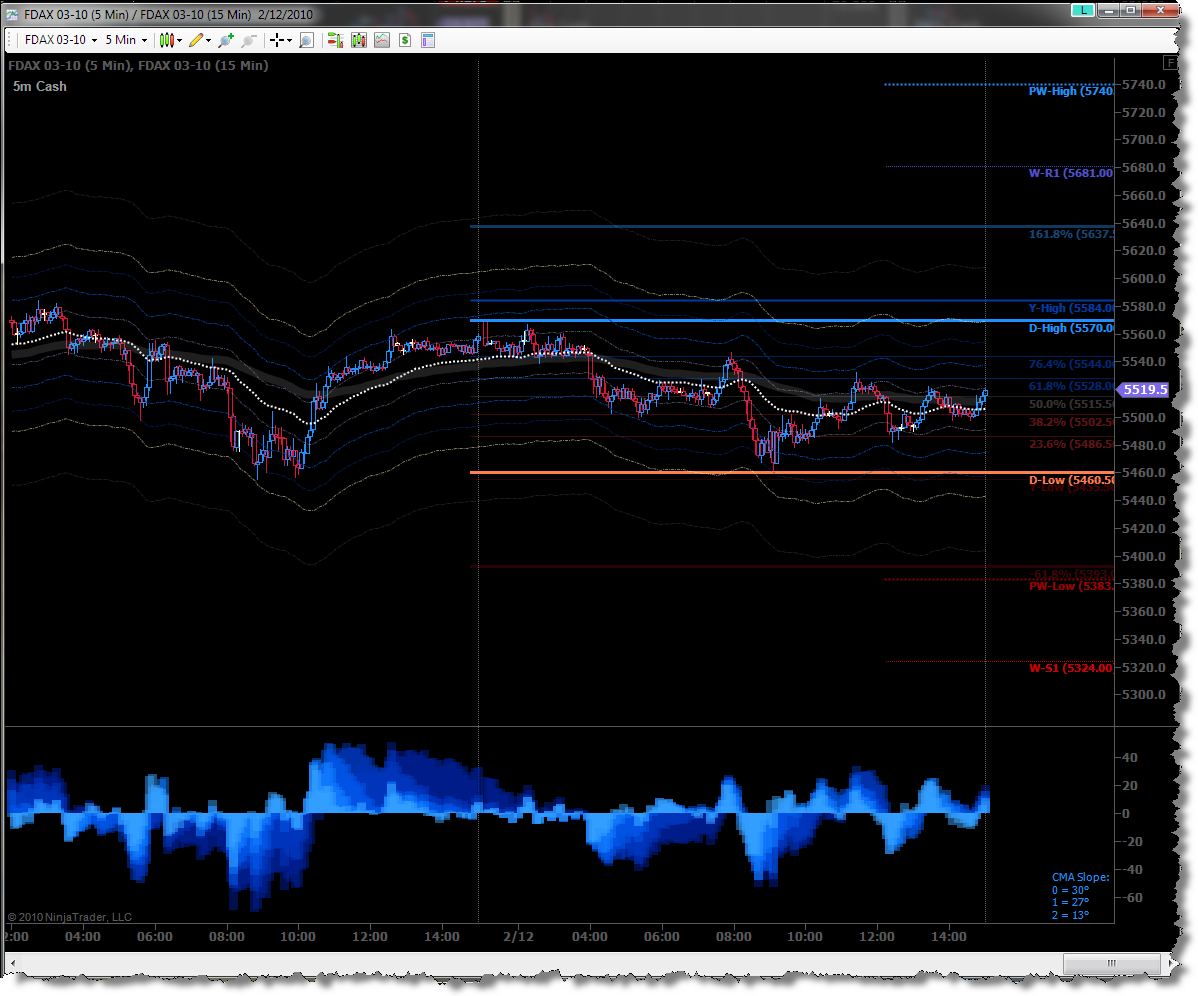Open the FDAX 03-10 instrument dropdown
Viewport: 1198px width, 996px height.
[x=61, y=40]
